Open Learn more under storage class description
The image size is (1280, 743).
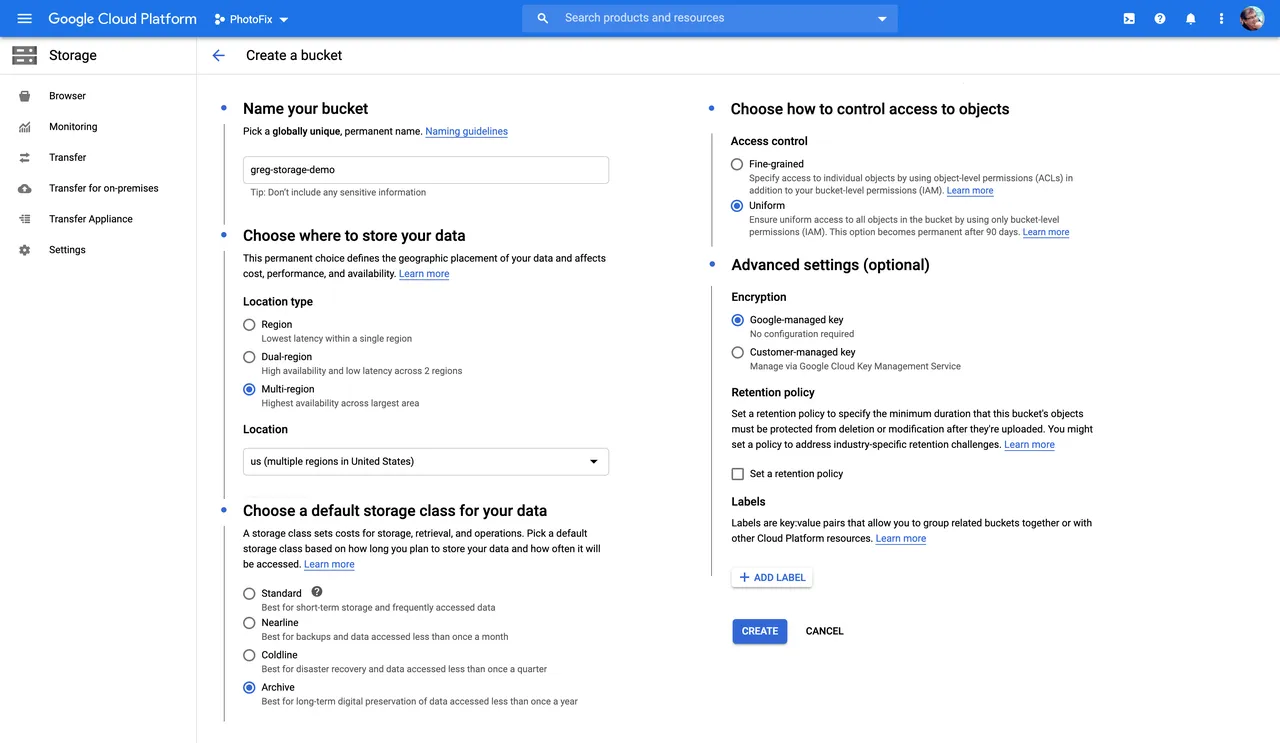(329, 564)
